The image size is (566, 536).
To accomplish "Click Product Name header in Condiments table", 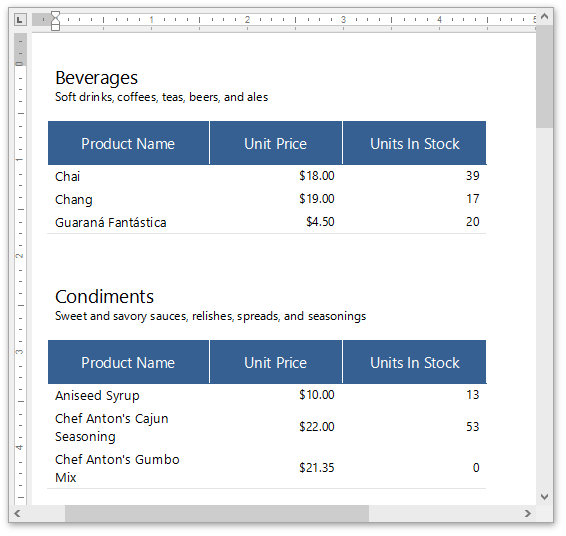I will coord(129,362).
